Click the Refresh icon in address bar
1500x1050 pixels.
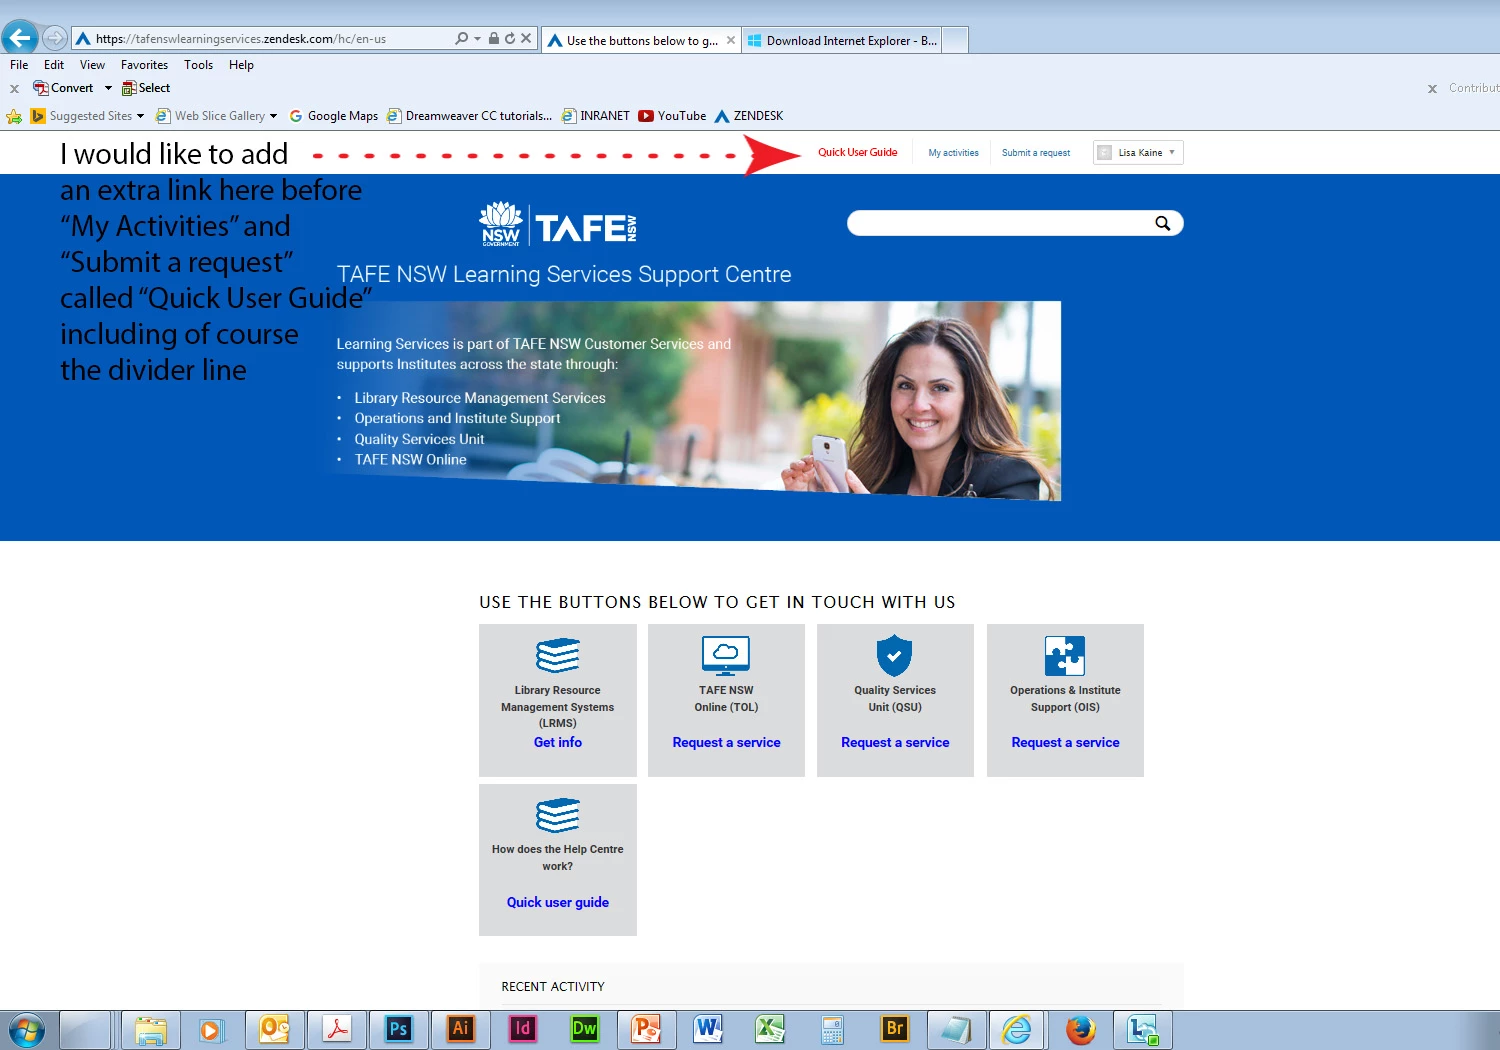[x=510, y=39]
